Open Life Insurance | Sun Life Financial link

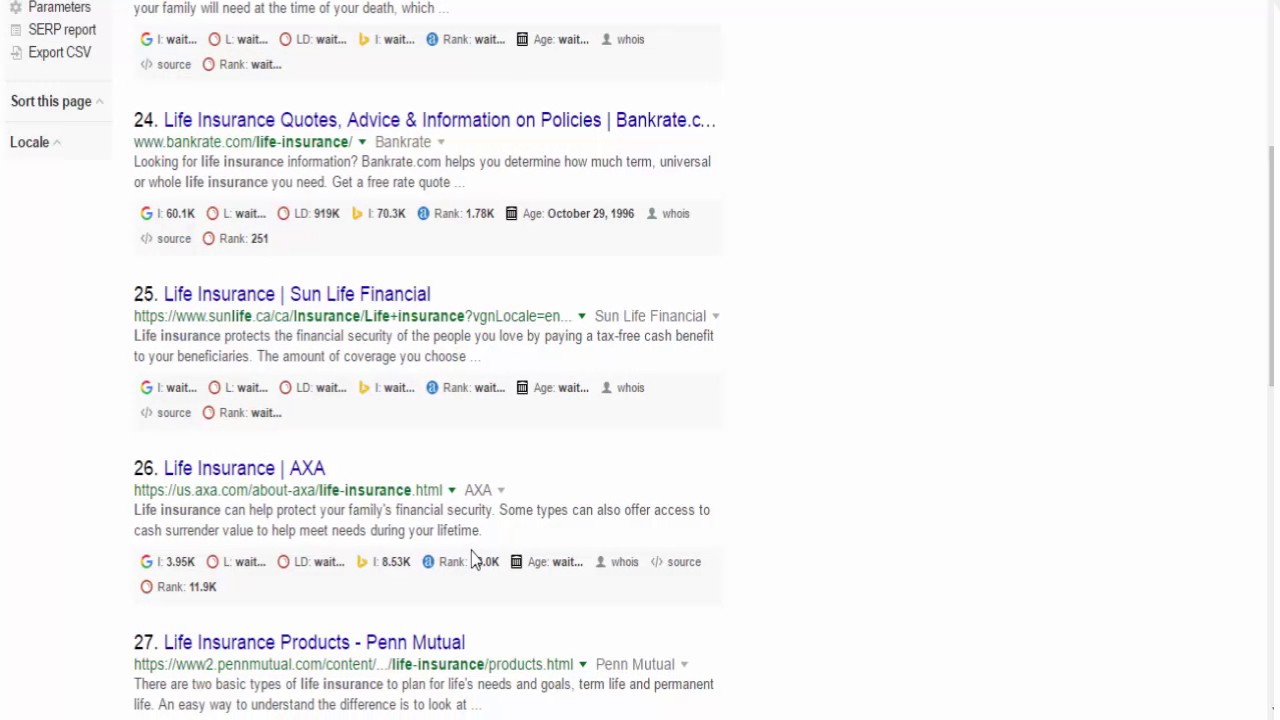click(x=297, y=294)
